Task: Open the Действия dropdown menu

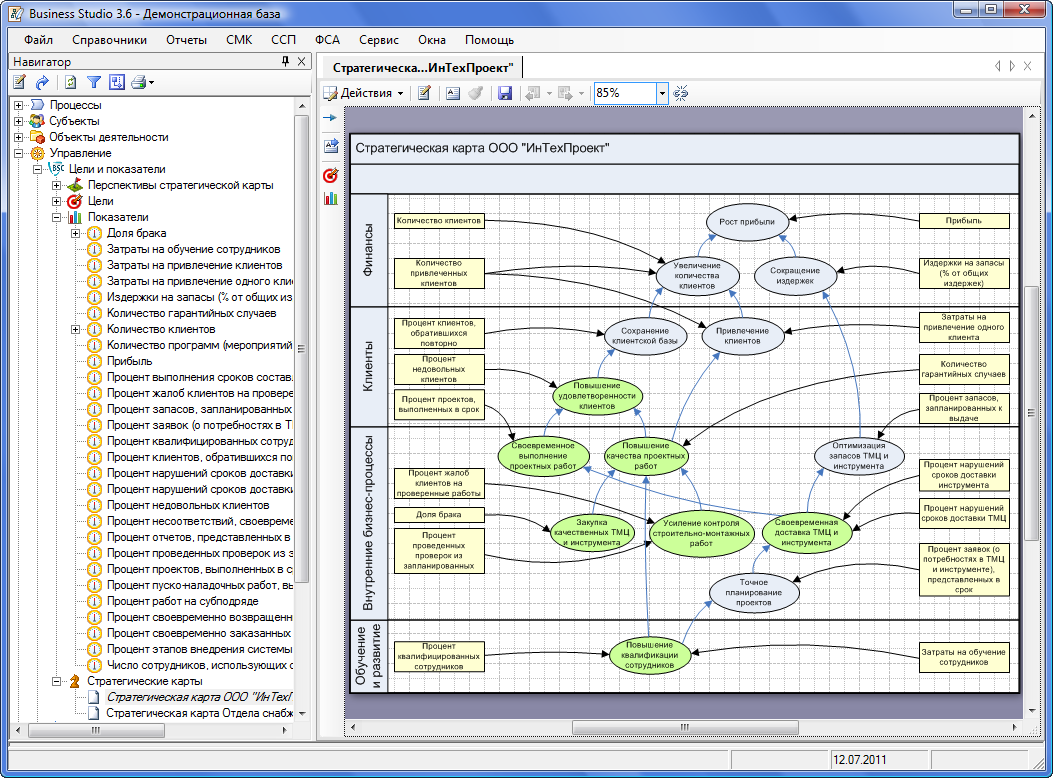Action: click(x=364, y=93)
